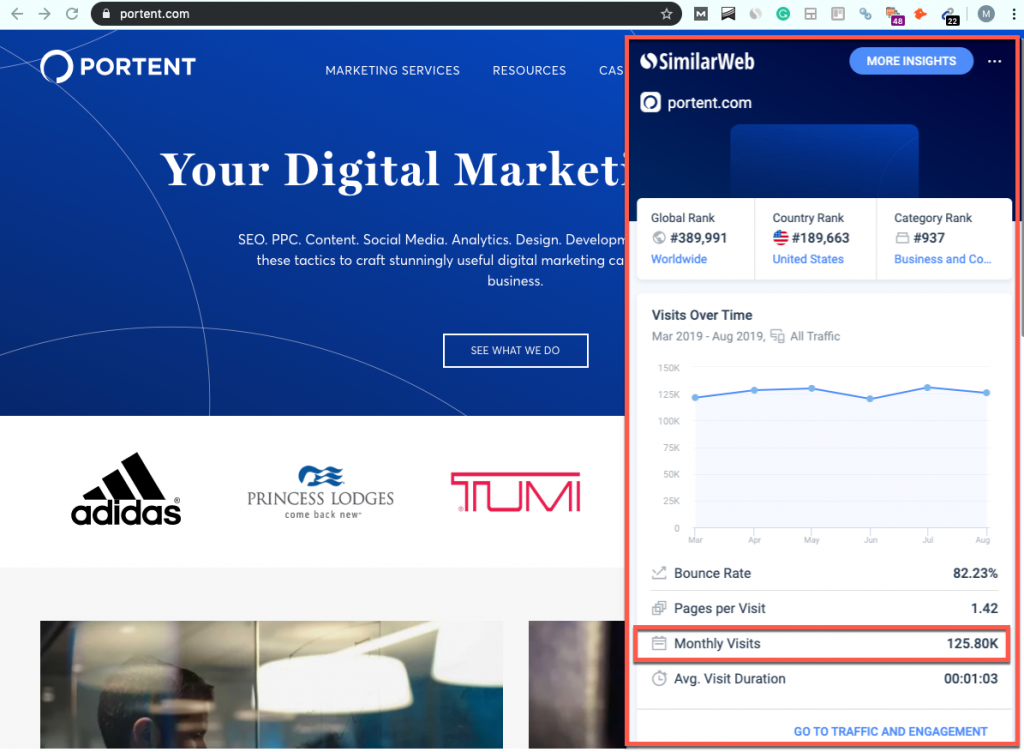The image size is (1024, 752).
Task: Click the Avg. Visit Duration clock icon
Action: point(659,678)
